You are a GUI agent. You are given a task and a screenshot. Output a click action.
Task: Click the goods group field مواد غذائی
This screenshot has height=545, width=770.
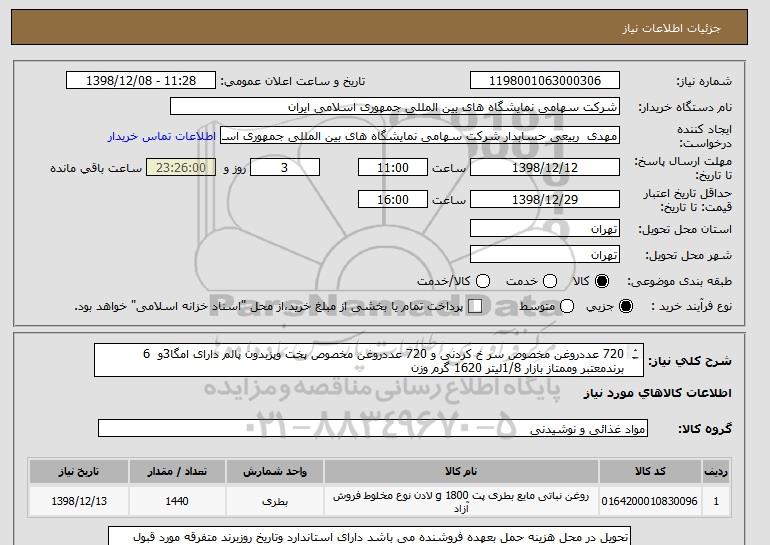pyautogui.click(x=373, y=428)
